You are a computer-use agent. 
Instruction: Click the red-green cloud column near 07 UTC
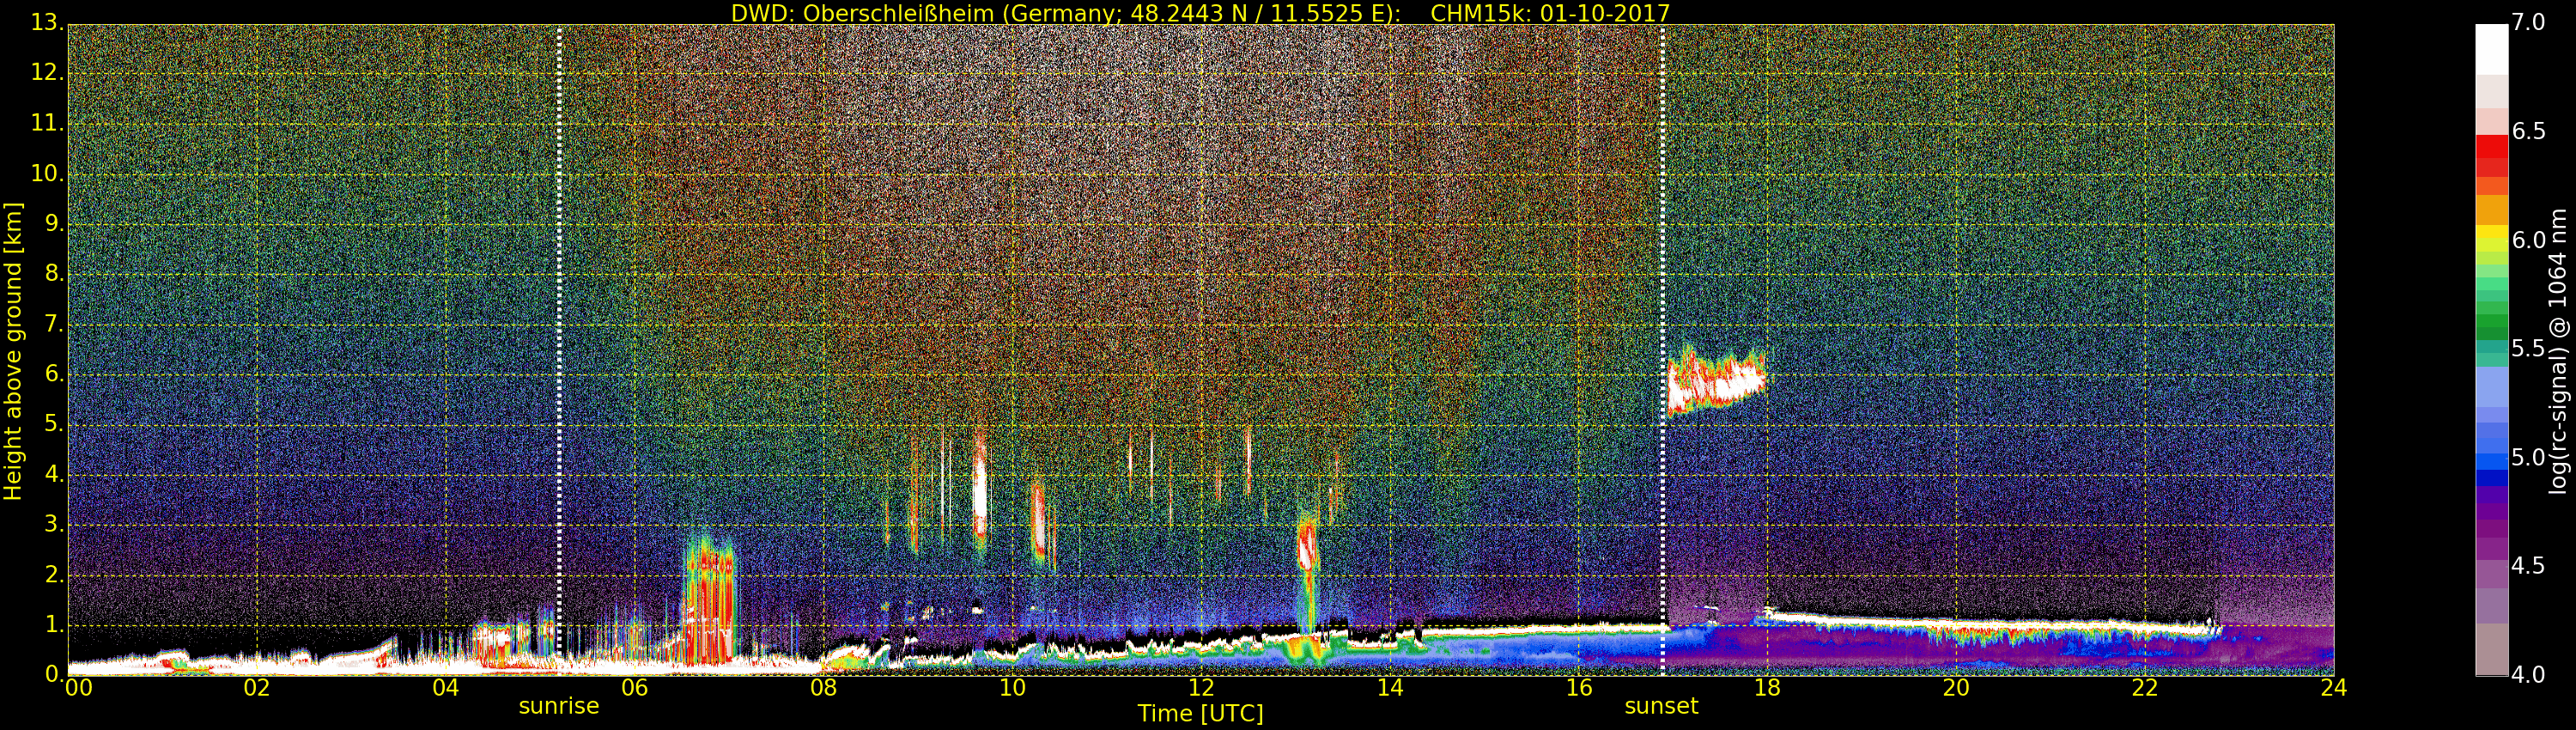point(709,600)
